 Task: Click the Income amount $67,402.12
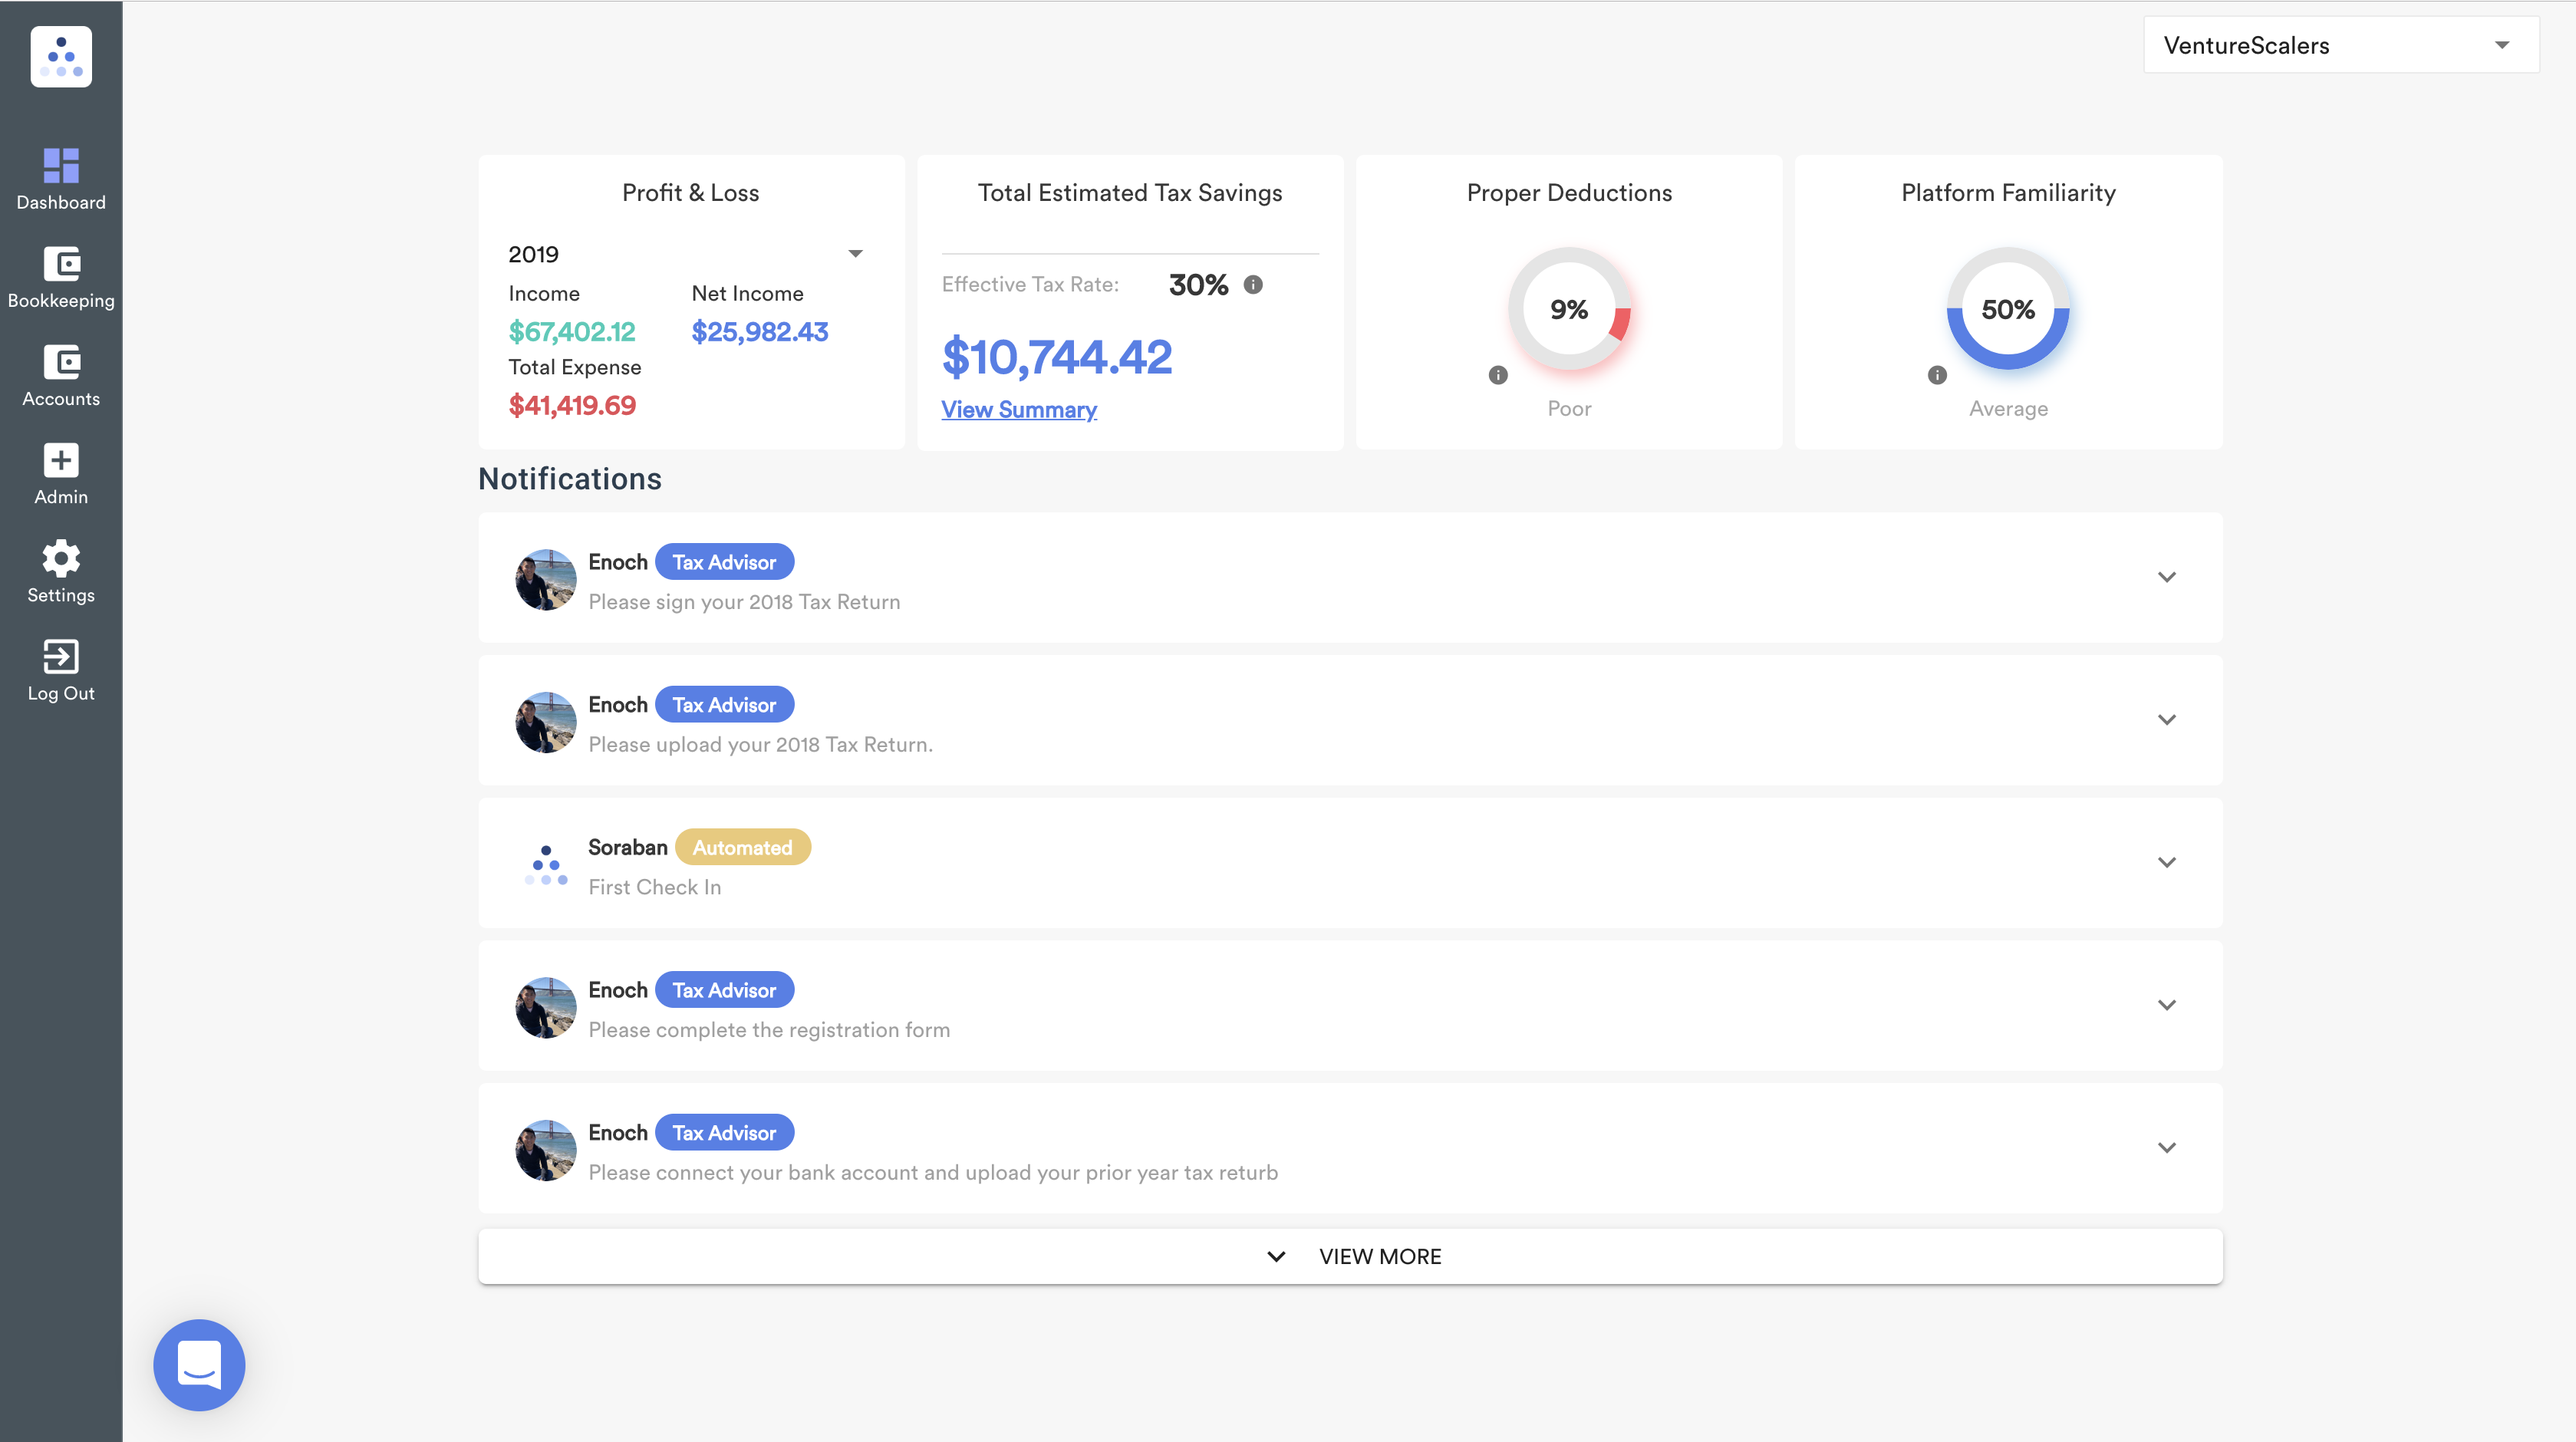(572, 331)
